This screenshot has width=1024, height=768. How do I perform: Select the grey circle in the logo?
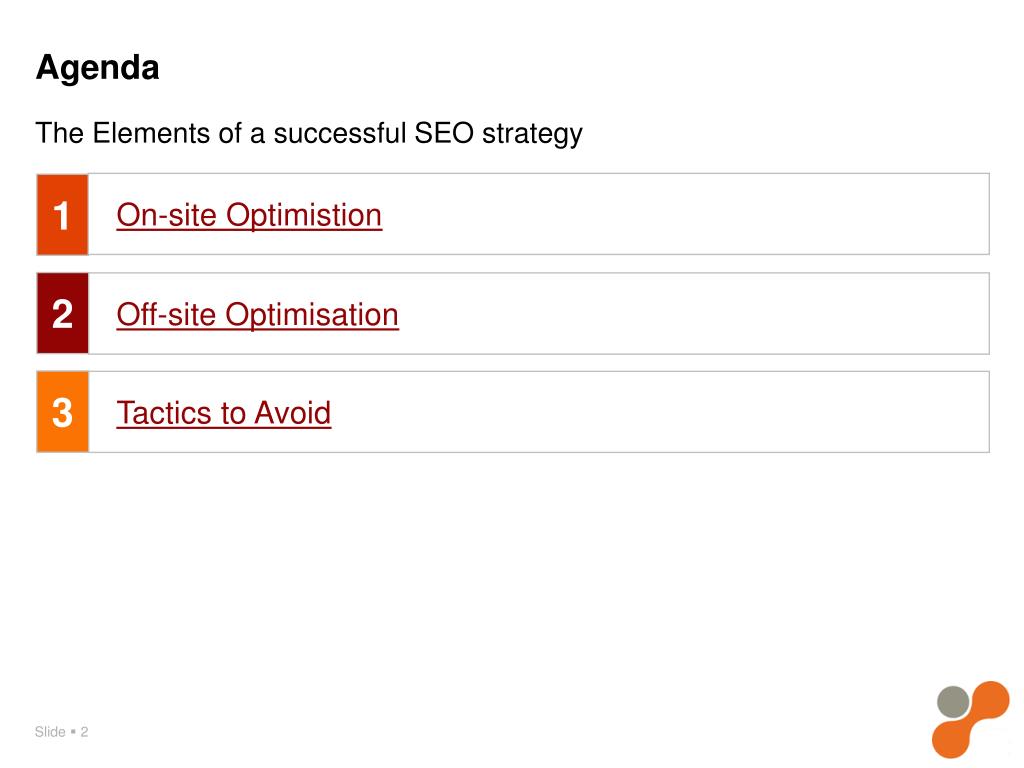click(x=953, y=702)
